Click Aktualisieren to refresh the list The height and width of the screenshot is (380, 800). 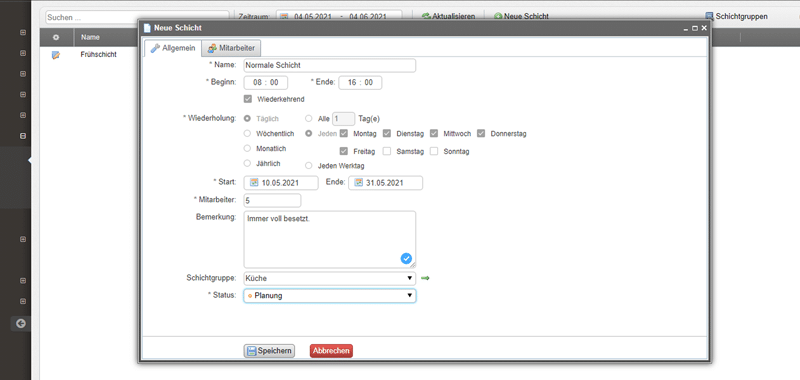pyautogui.click(x=448, y=16)
